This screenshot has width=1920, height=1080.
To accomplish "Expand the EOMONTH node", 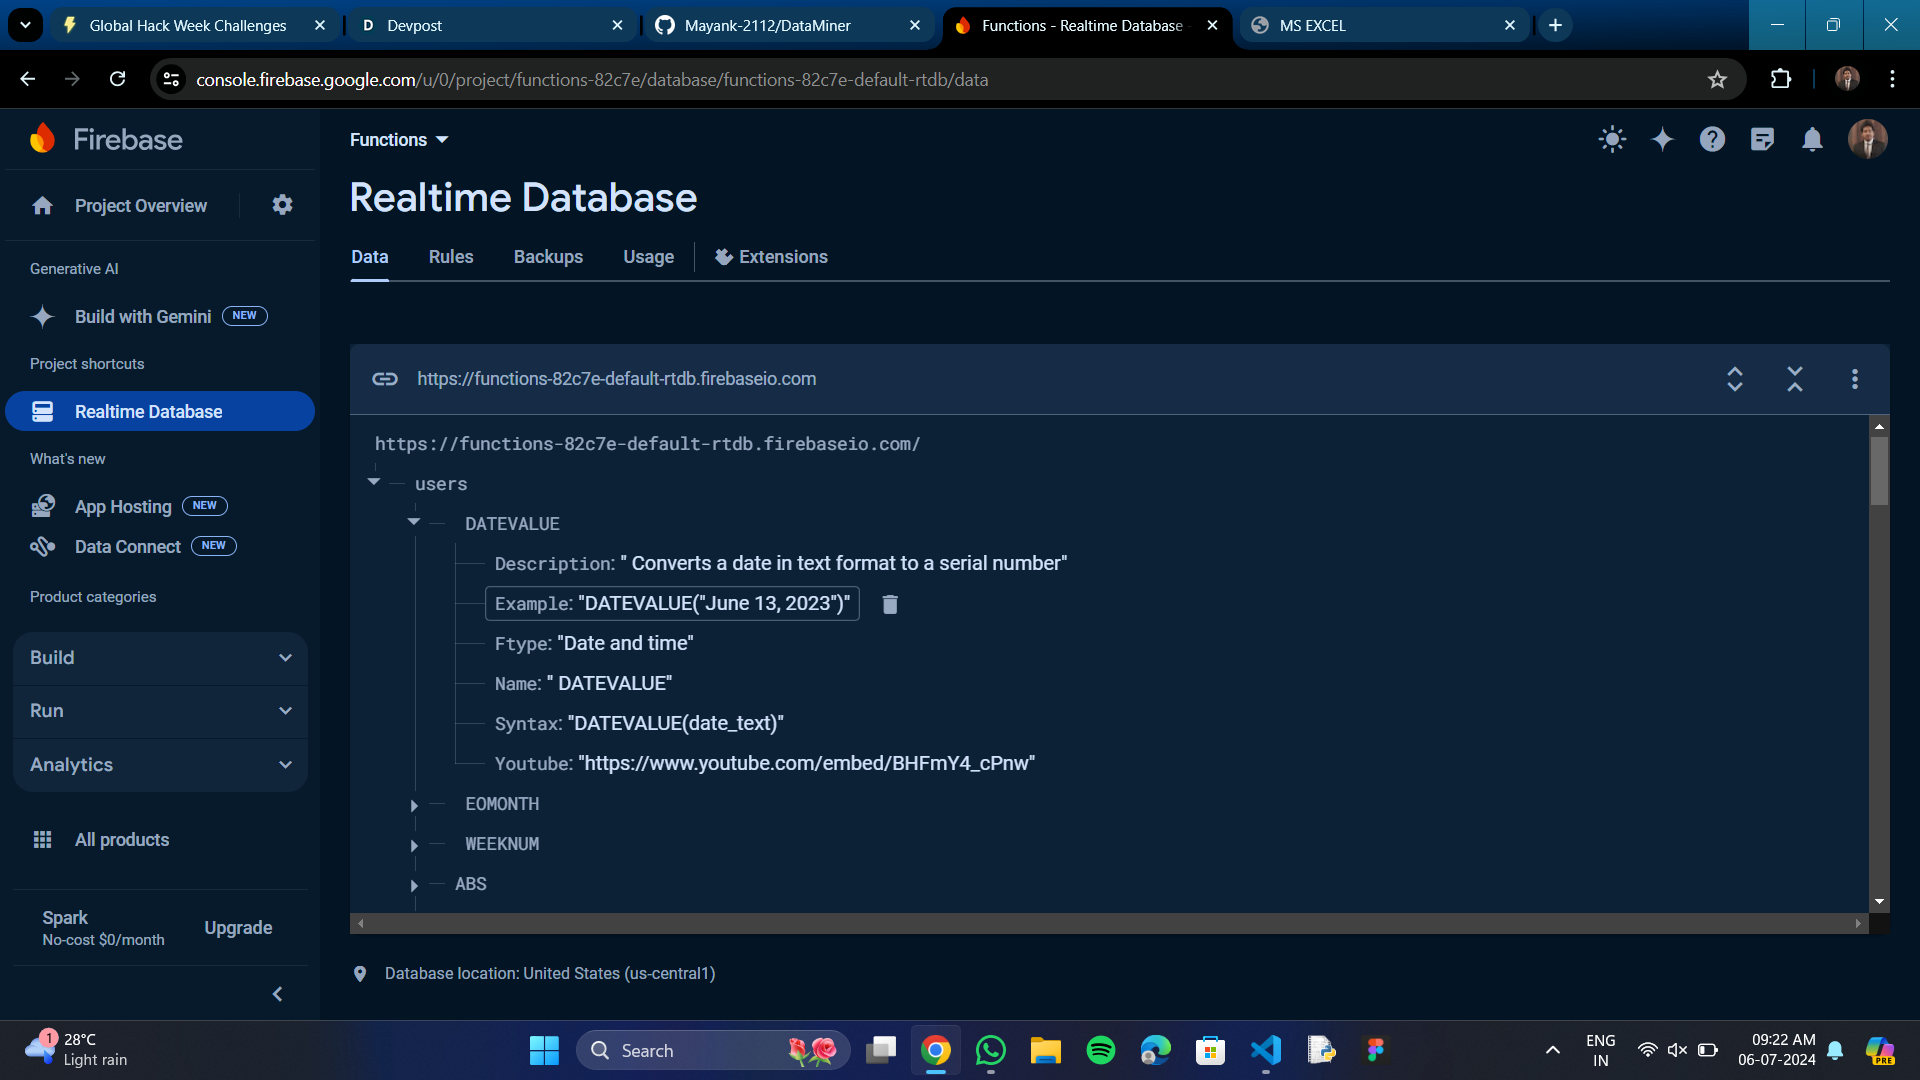I will 414,805.
